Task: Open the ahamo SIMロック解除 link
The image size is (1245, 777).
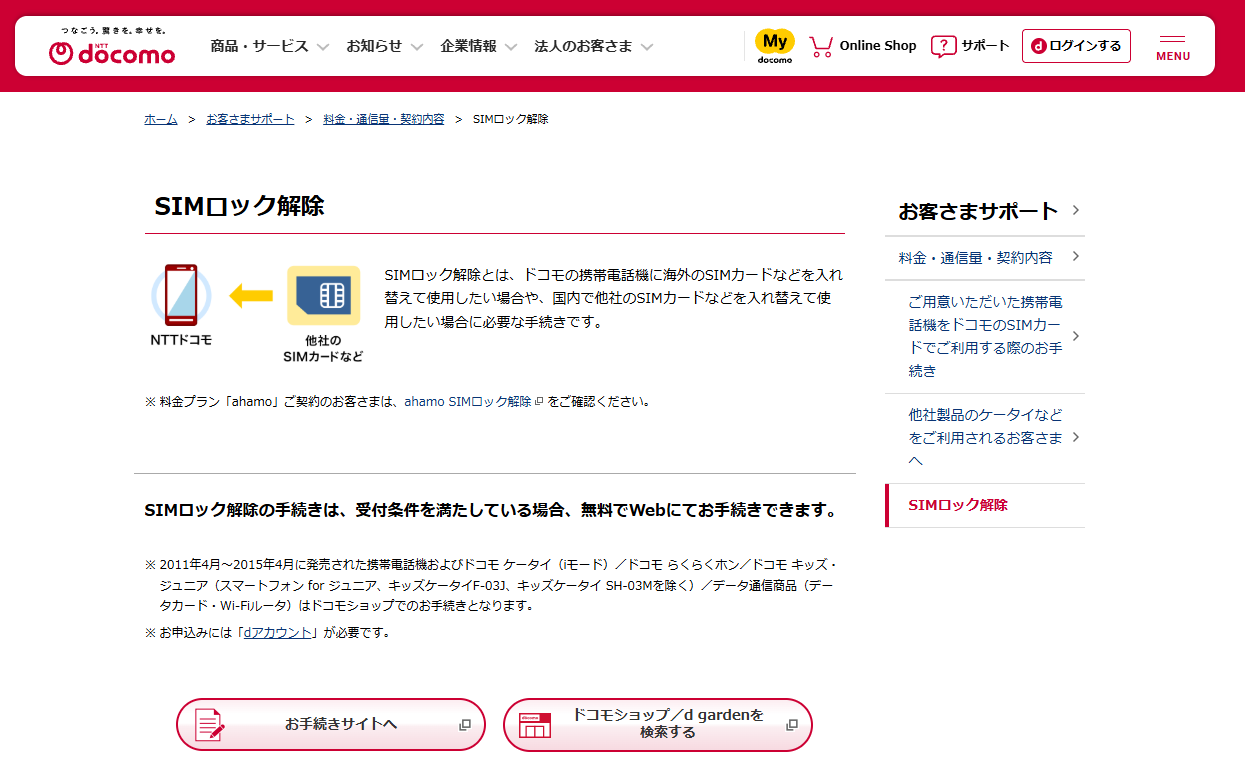Action: 468,402
